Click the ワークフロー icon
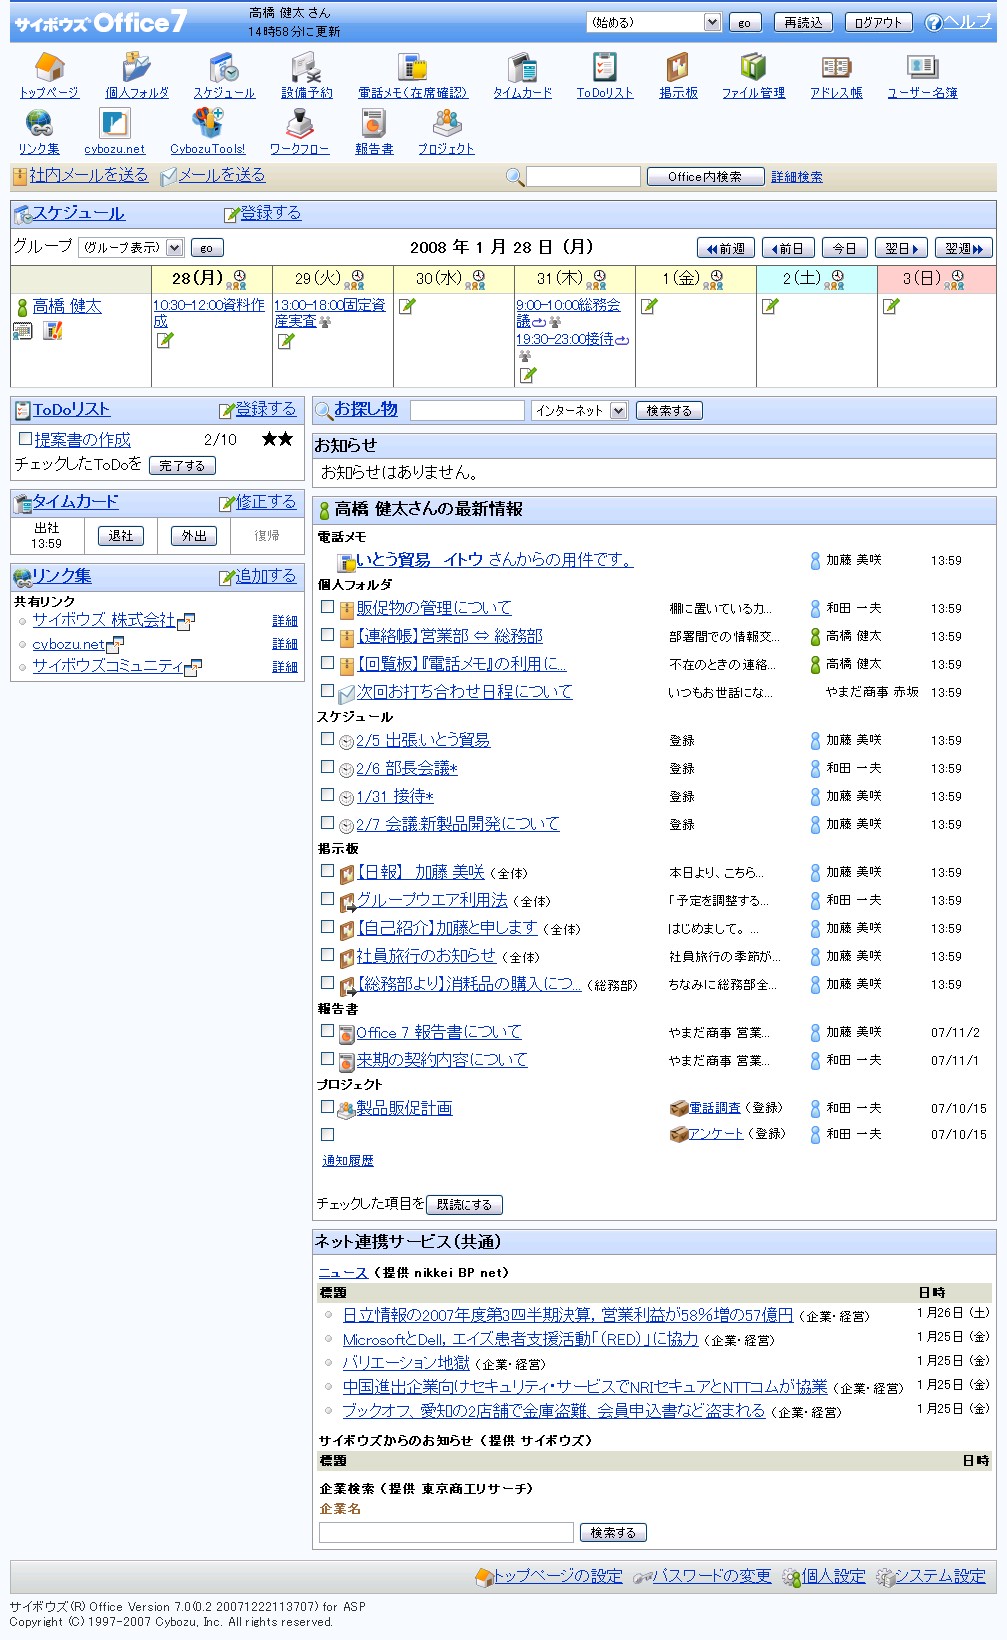 tap(299, 124)
